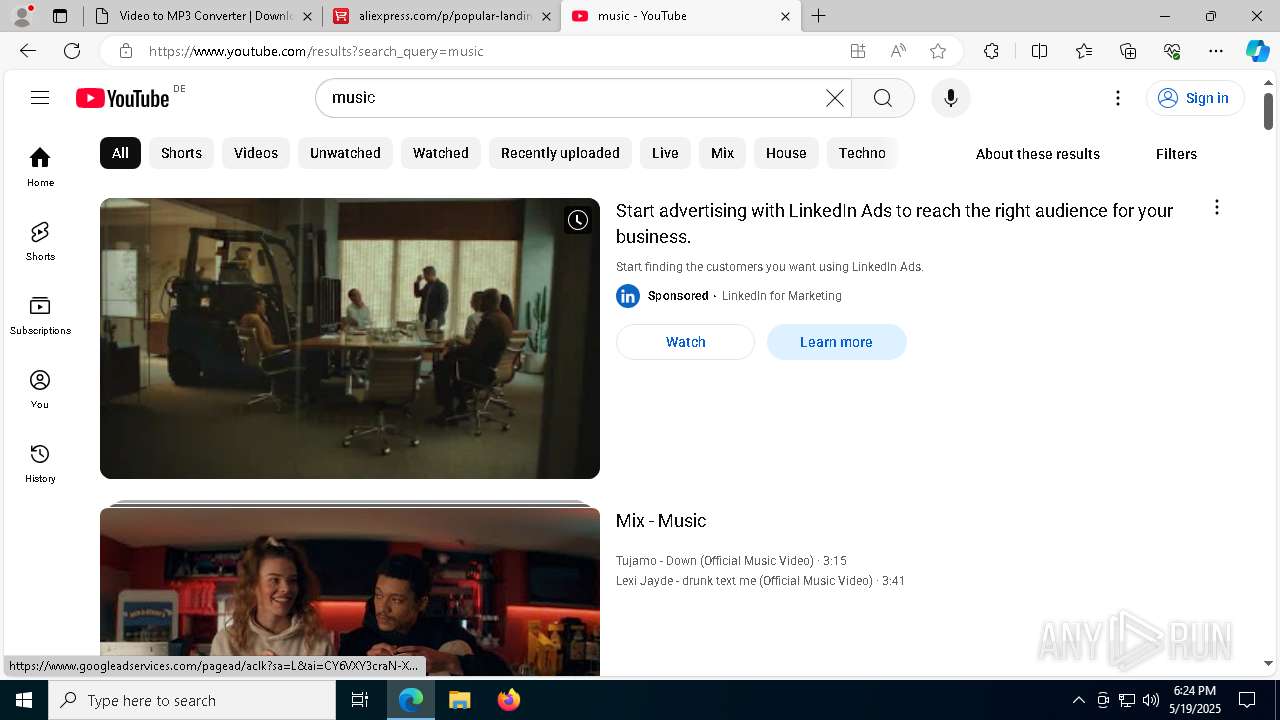The image size is (1280, 720).
Task: Add this page to favorites (star)
Action: point(937,51)
